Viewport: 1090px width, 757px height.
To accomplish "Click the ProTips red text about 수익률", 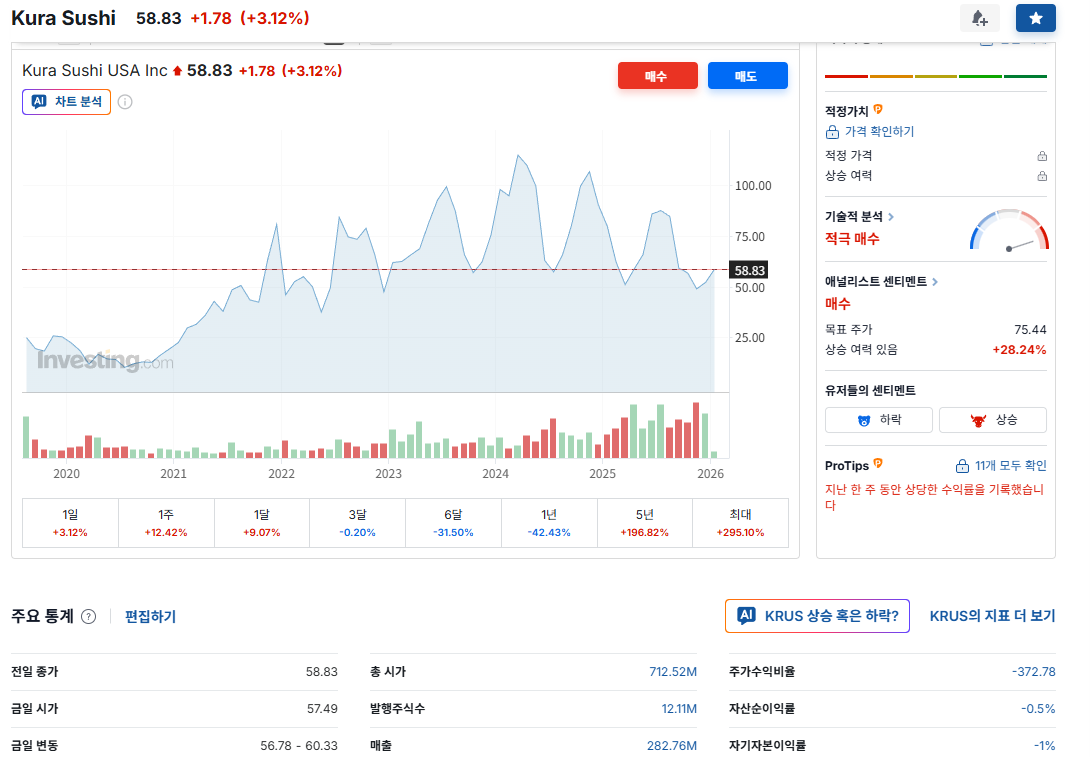I will [x=934, y=497].
